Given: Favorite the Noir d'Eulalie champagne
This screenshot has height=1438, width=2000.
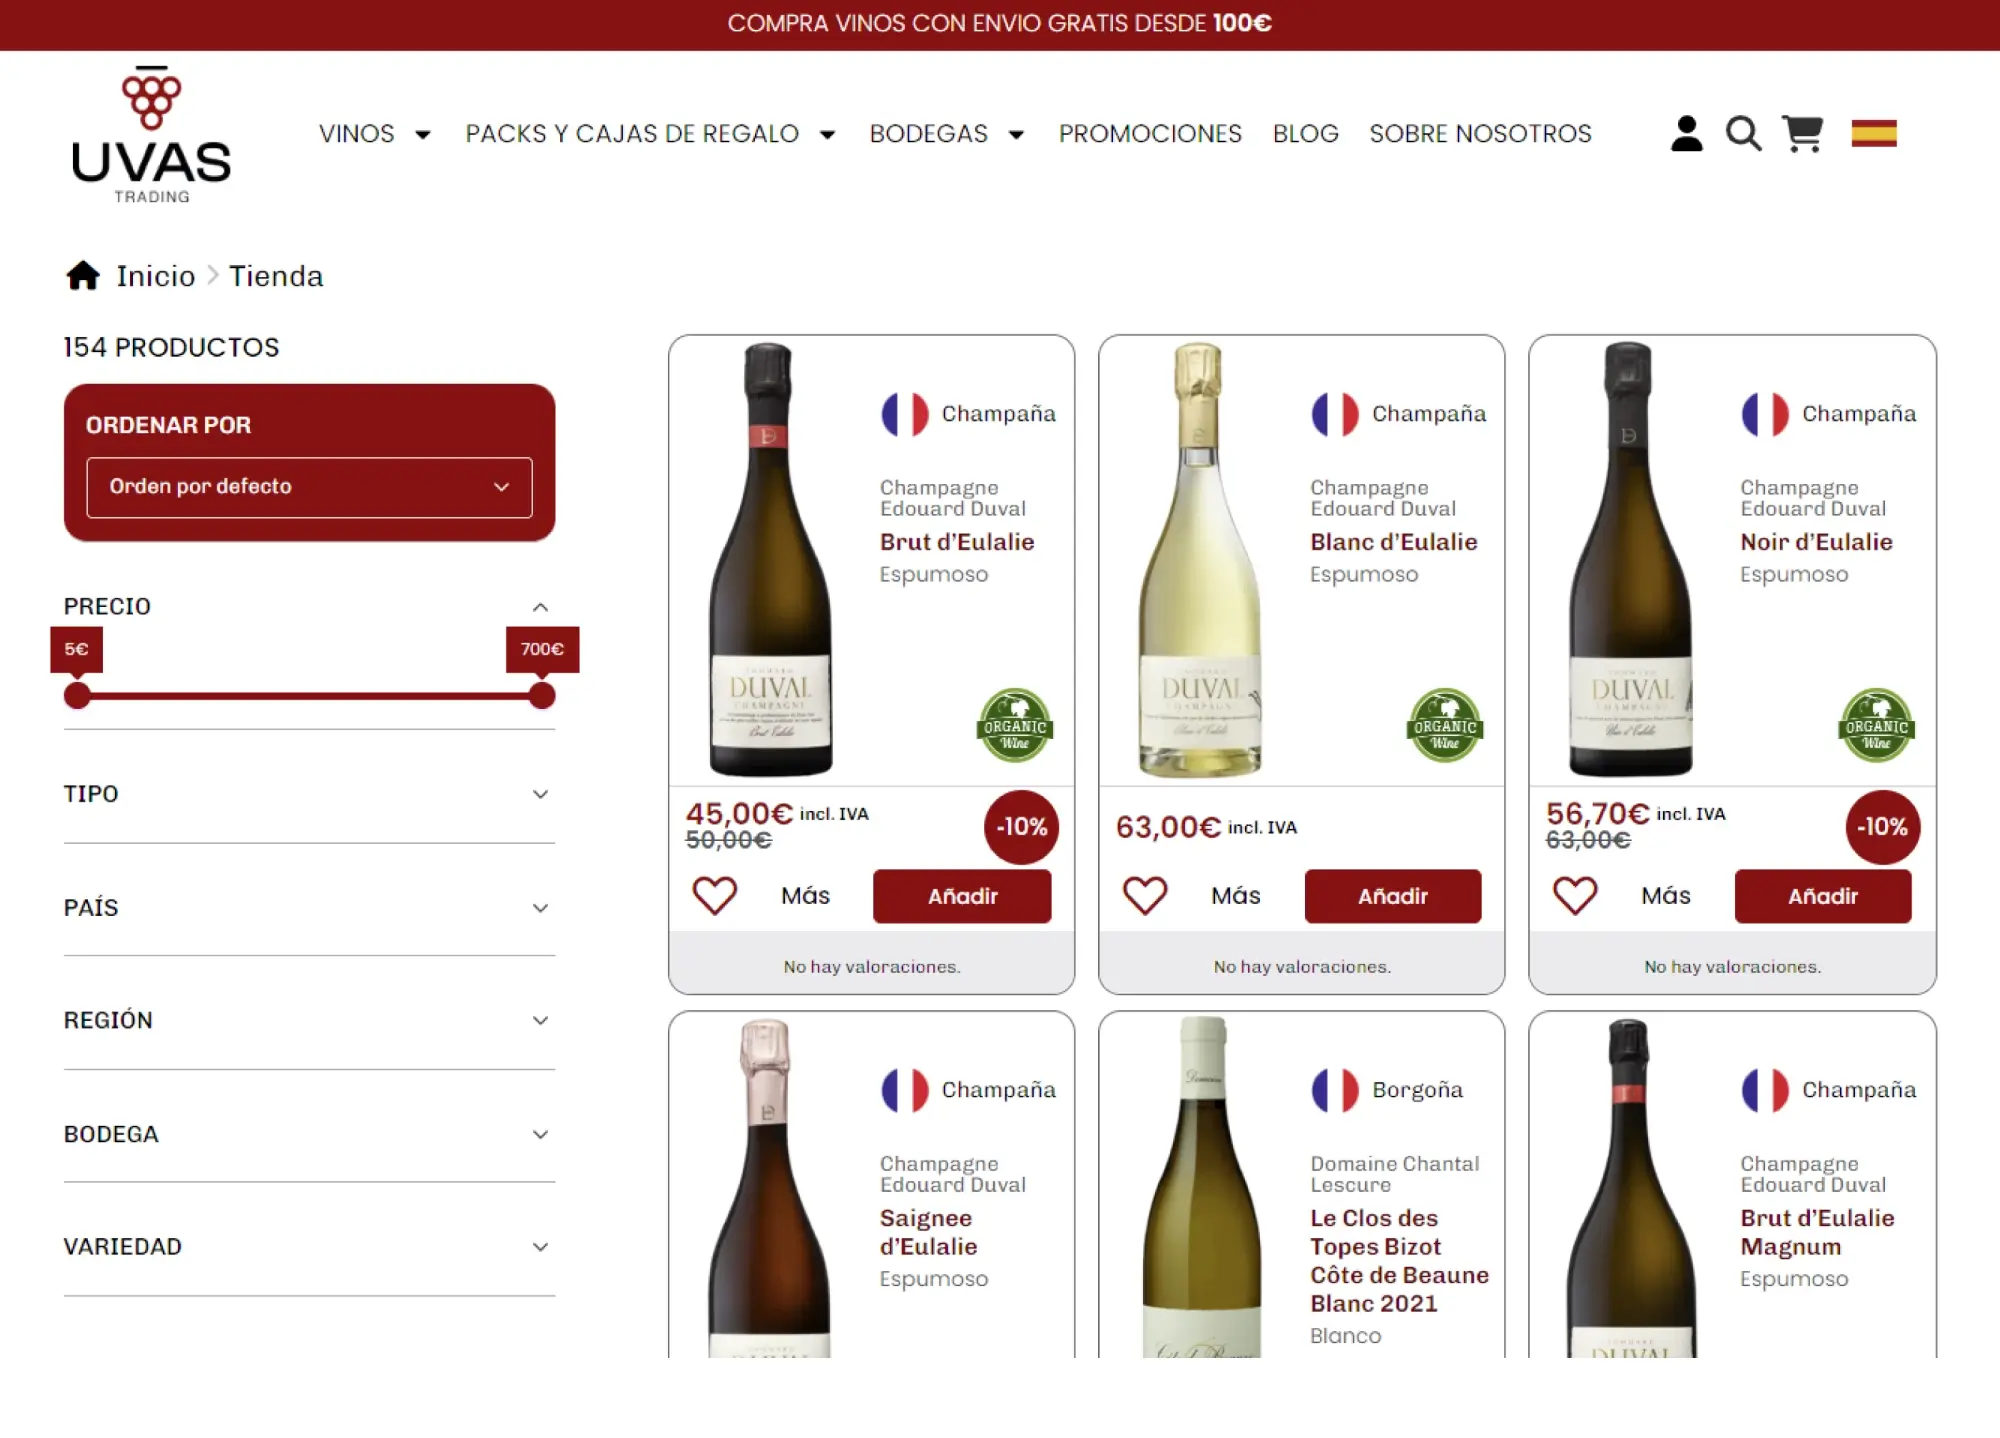Looking at the screenshot, I should tap(1575, 896).
